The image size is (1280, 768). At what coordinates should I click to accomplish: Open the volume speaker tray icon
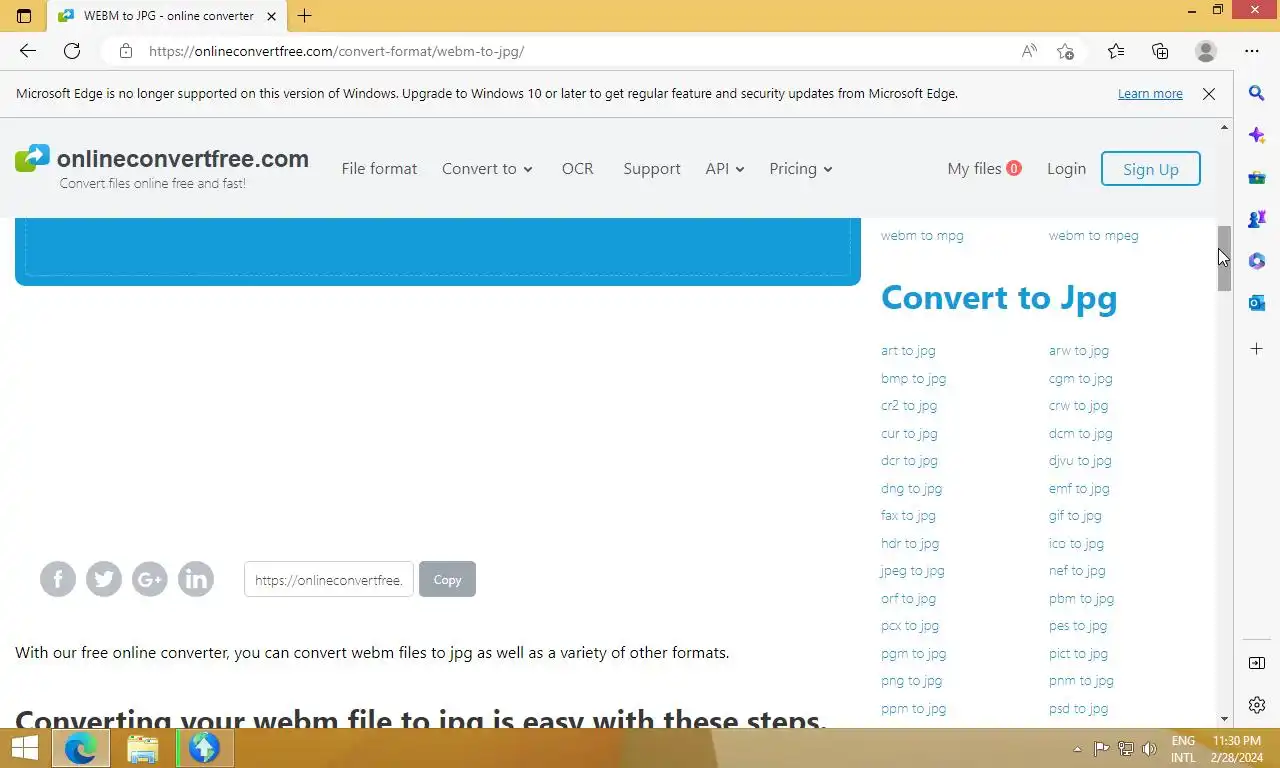1150,748
